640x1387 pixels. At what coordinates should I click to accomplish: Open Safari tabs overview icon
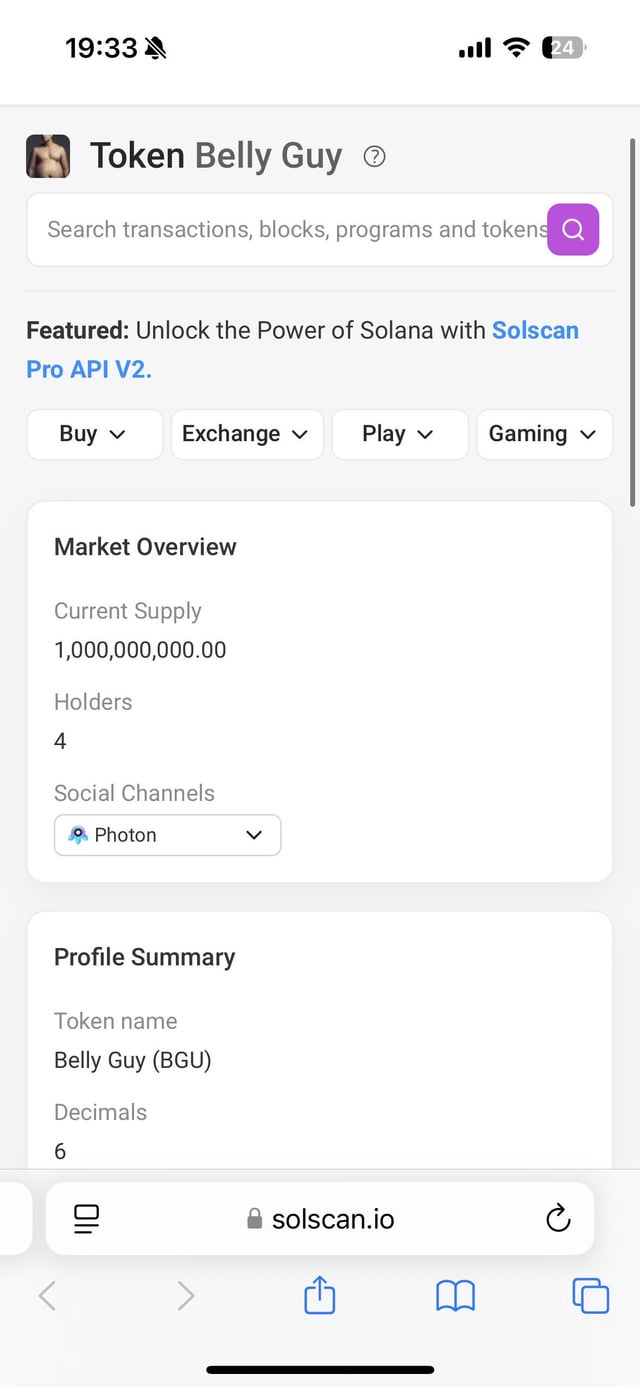pos(590,1296)
